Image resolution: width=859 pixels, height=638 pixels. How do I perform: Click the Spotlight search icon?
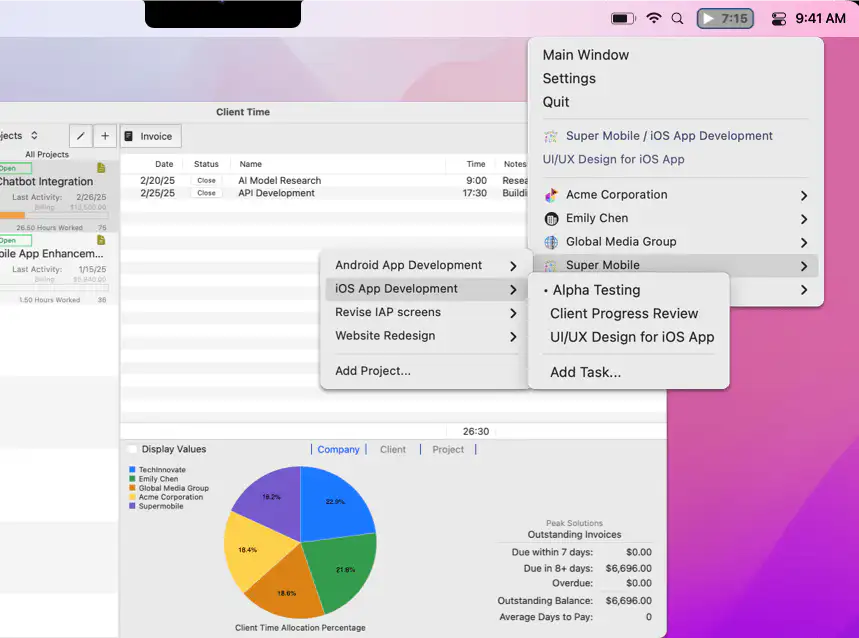[678, 18]
